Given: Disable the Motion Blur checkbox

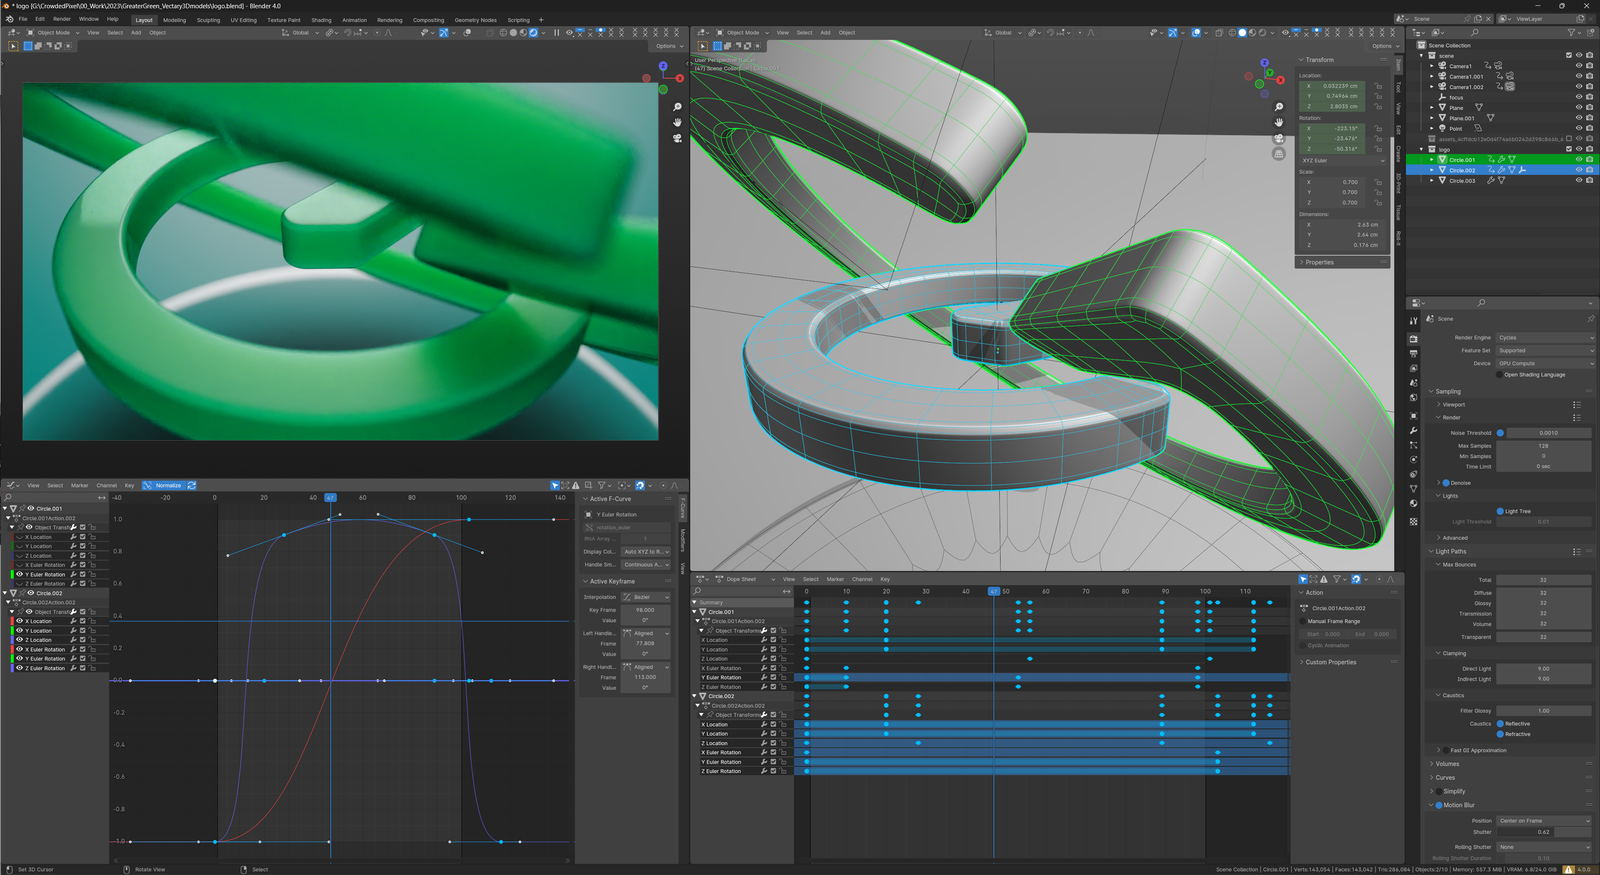Looking at the screenshot, I should click(x=1439, y=805).
